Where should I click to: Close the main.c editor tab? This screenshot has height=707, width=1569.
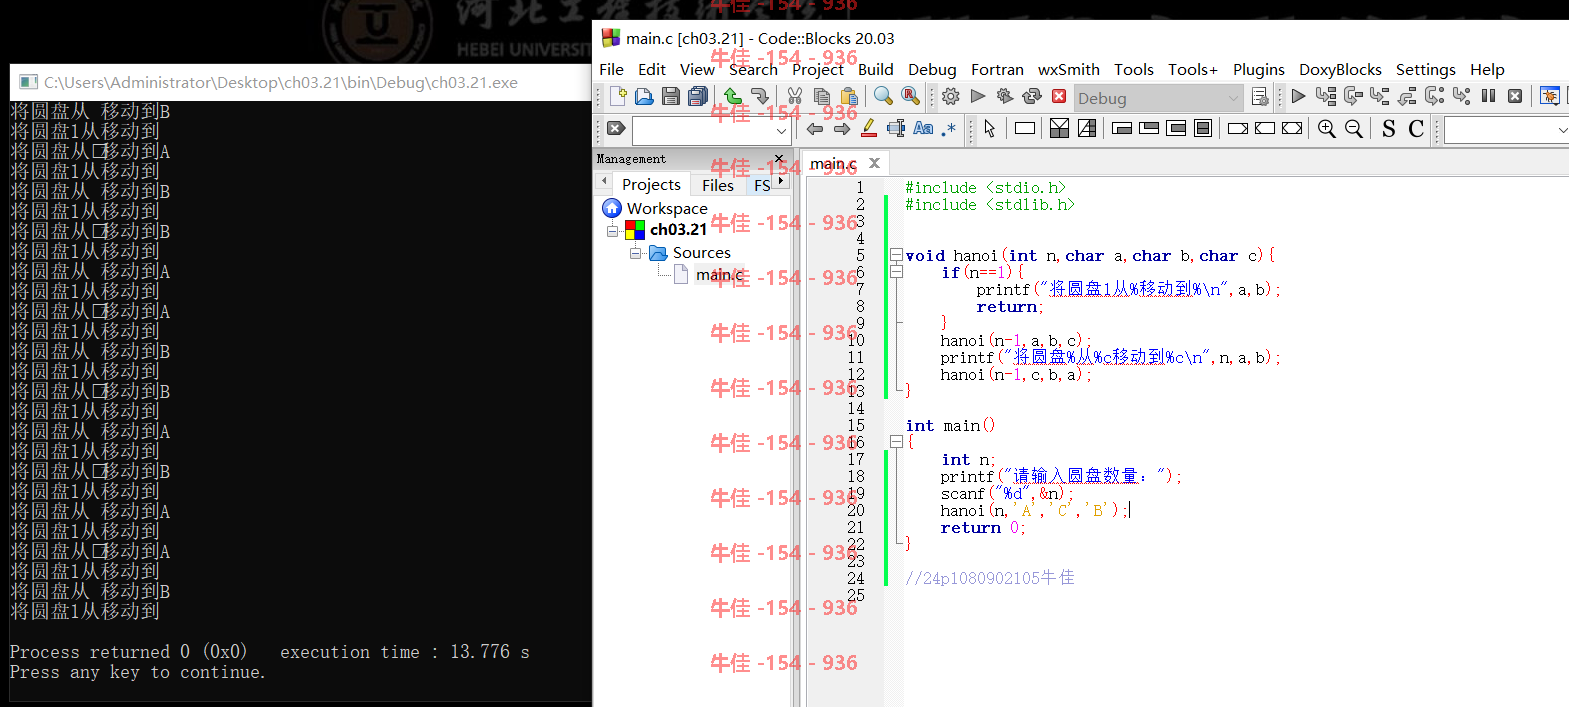point(874,163)
